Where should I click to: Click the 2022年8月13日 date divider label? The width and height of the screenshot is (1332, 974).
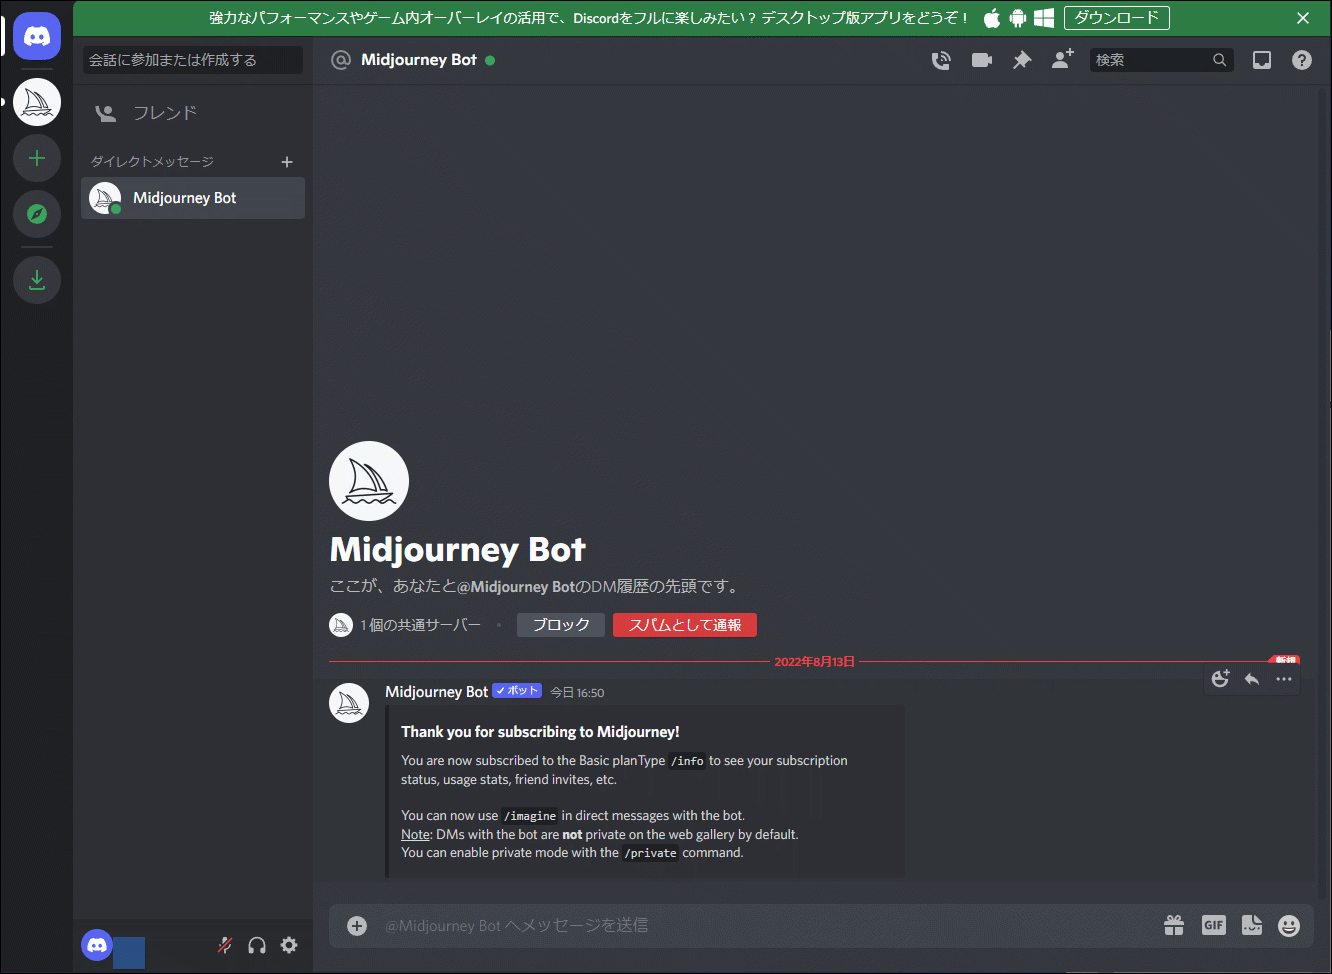tap(815, 662)
